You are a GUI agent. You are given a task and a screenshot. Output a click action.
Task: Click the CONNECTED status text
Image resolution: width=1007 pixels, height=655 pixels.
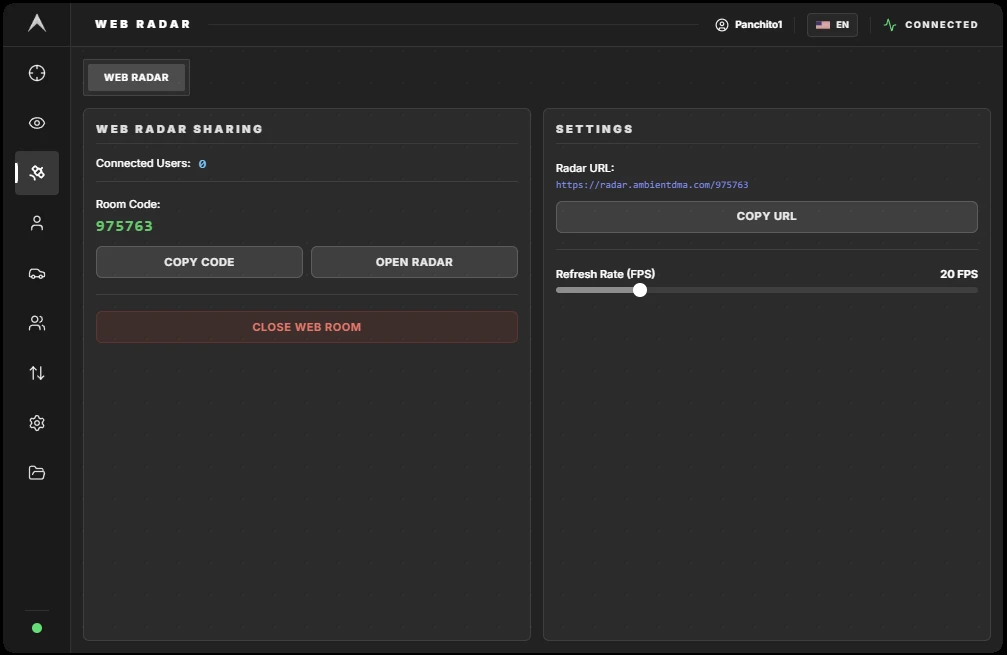[941, 24]
